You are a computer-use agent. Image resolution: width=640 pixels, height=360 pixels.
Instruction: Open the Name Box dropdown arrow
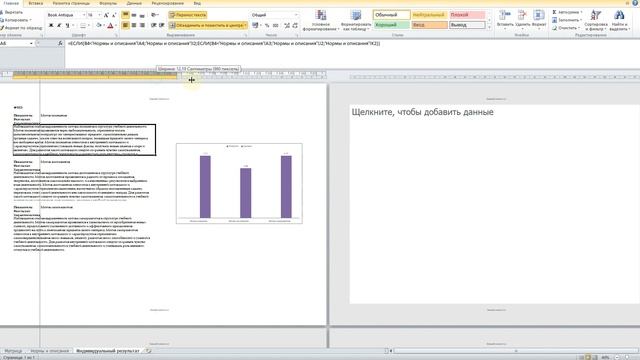pos(31,43)
